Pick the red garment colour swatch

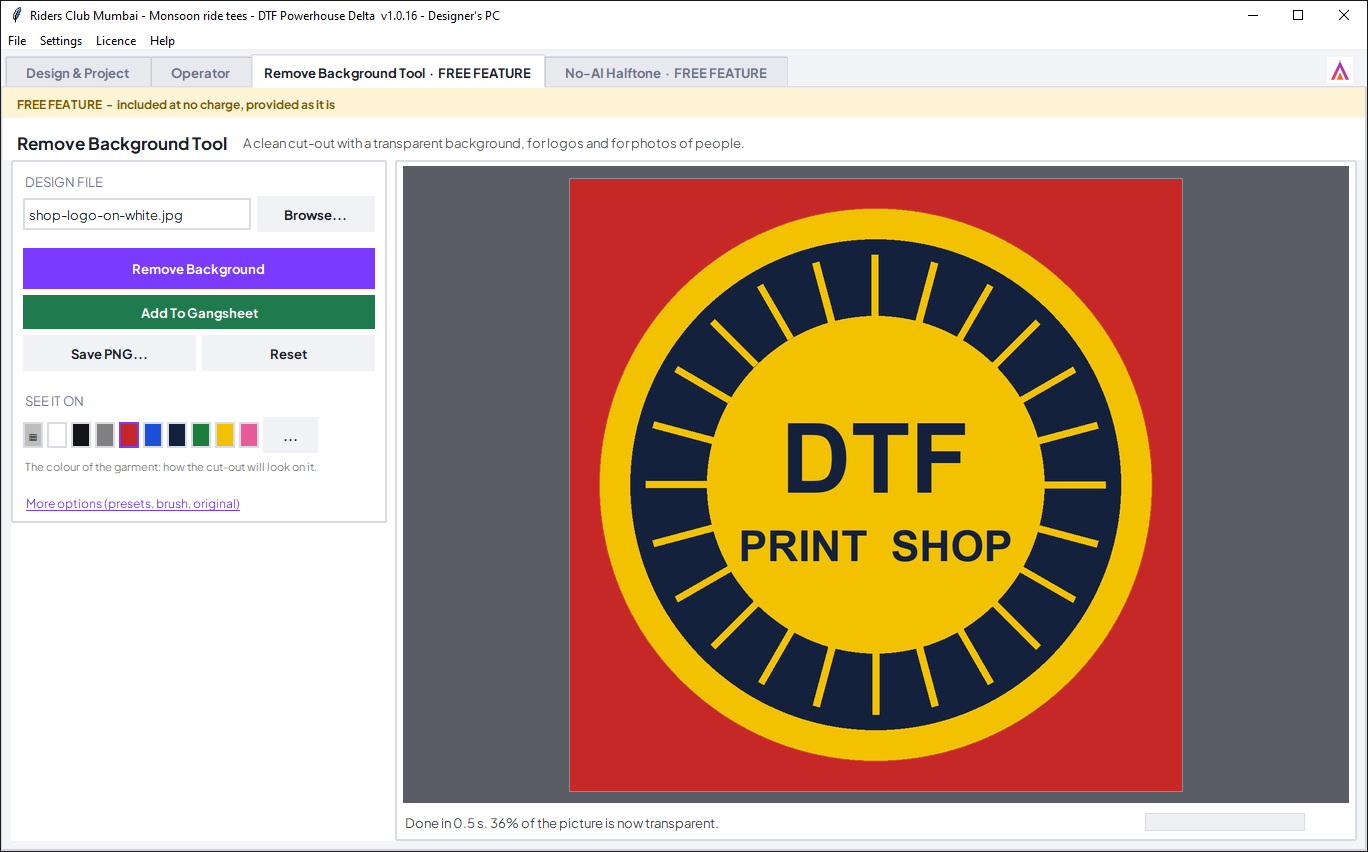click(129, 435)
